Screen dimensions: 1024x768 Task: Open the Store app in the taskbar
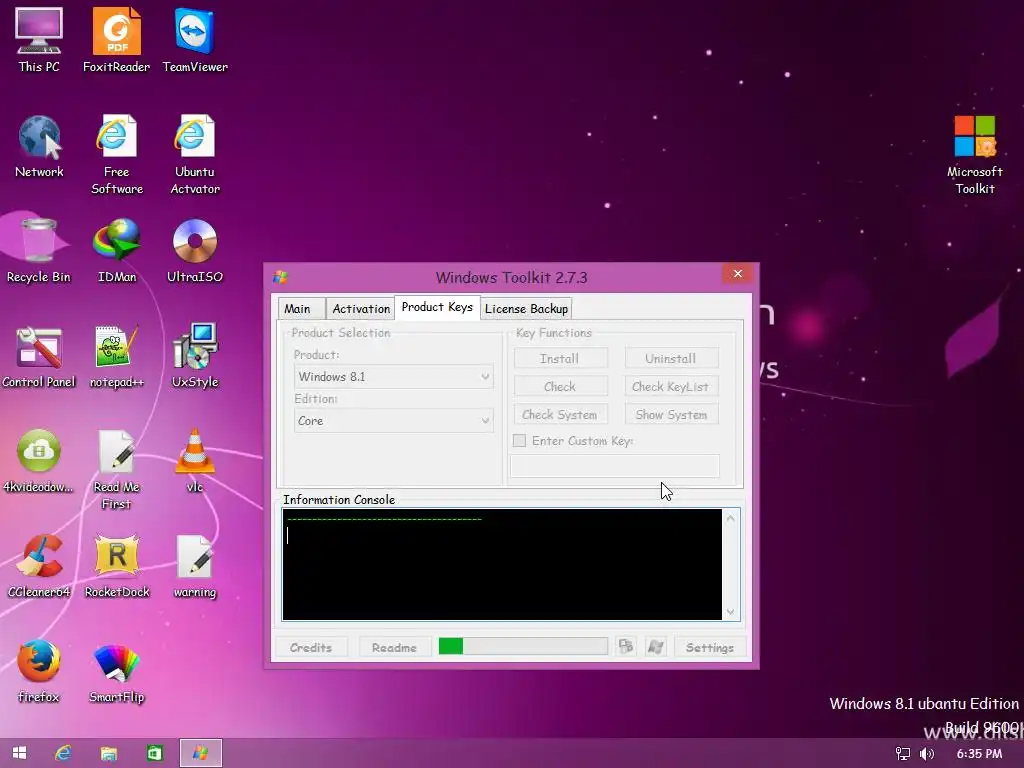(x=154, y=753)
